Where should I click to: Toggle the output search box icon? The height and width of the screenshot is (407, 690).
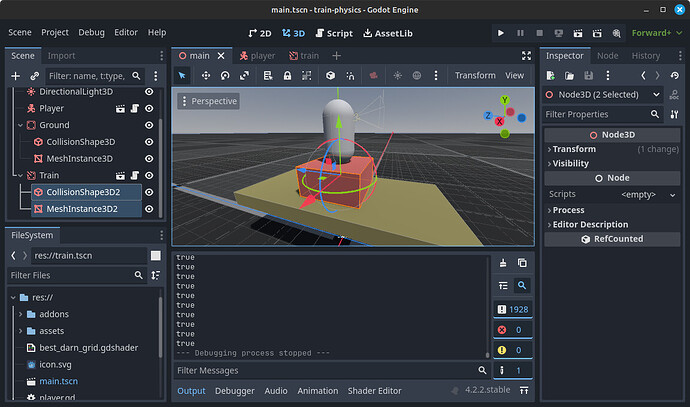pyautogui.click(x=522, y=286)
